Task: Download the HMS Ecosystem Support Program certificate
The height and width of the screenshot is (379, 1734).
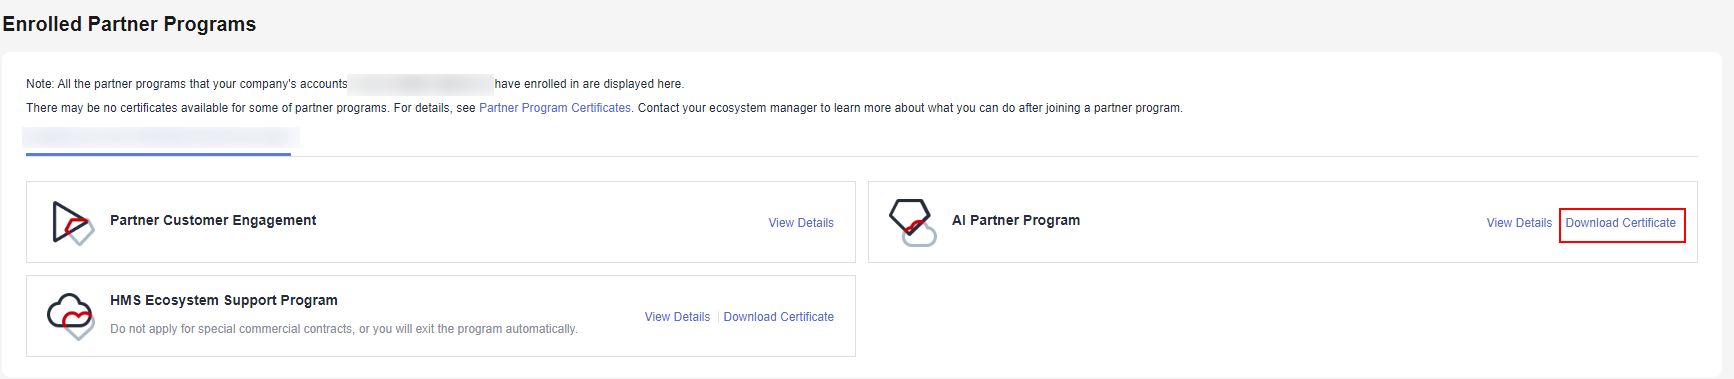Action: coord(779,317)
